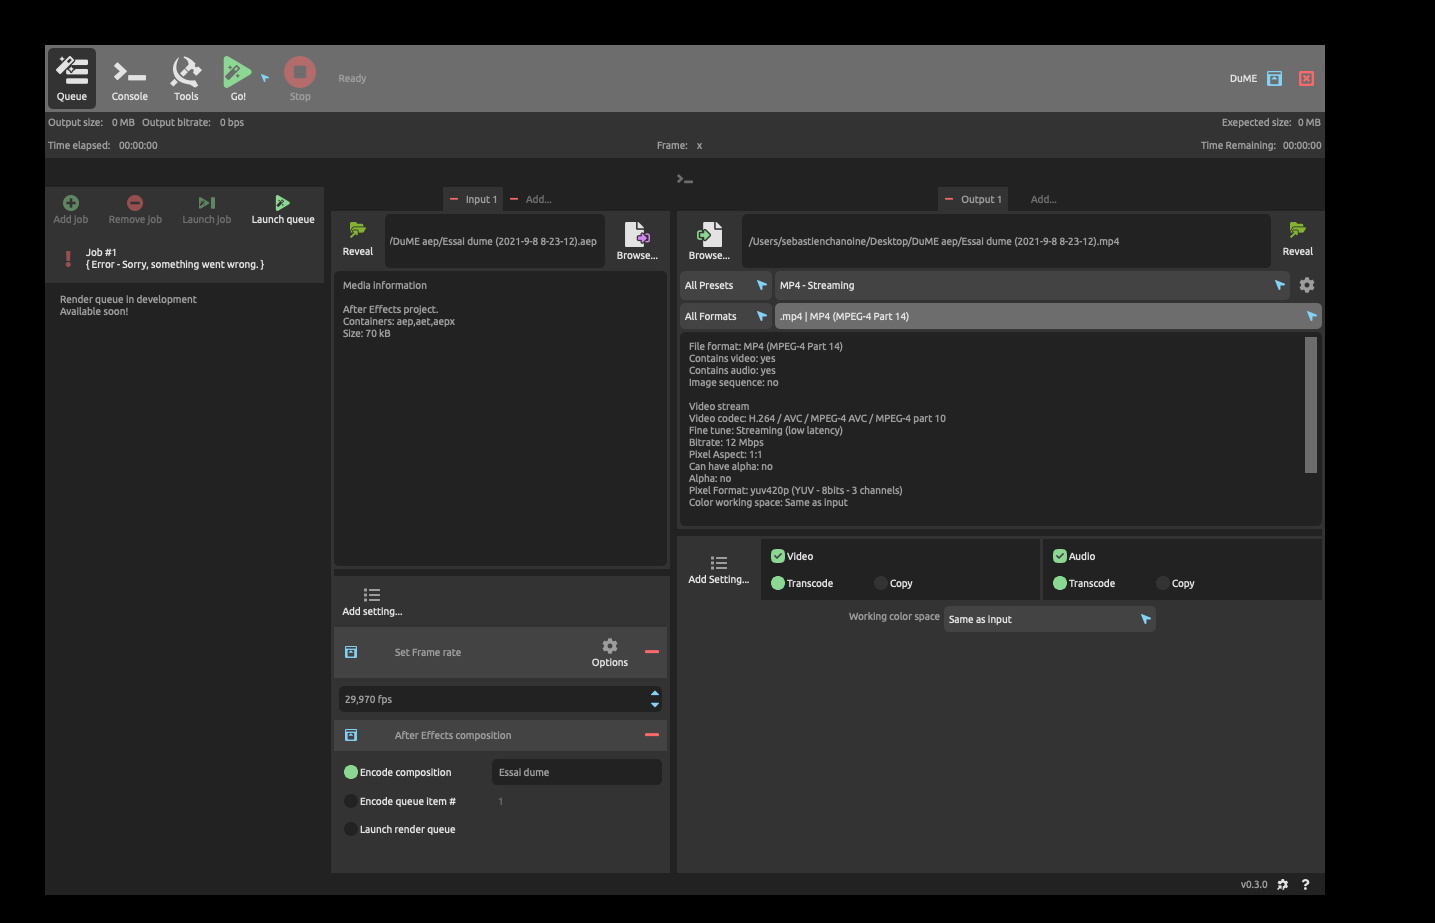Open All Presets filter dropdown

coord(726,285)
